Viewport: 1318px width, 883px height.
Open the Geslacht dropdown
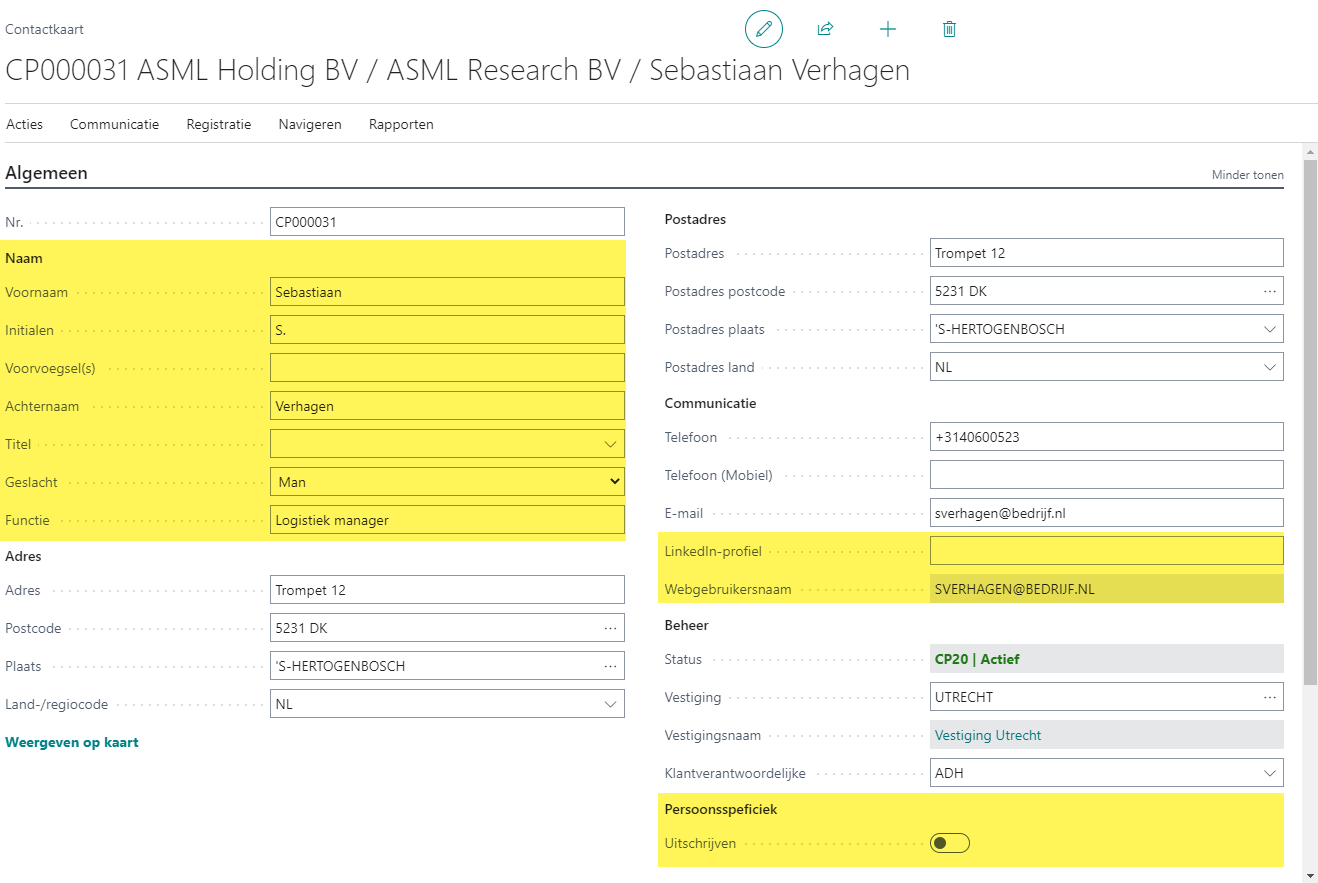coord(614,482)
